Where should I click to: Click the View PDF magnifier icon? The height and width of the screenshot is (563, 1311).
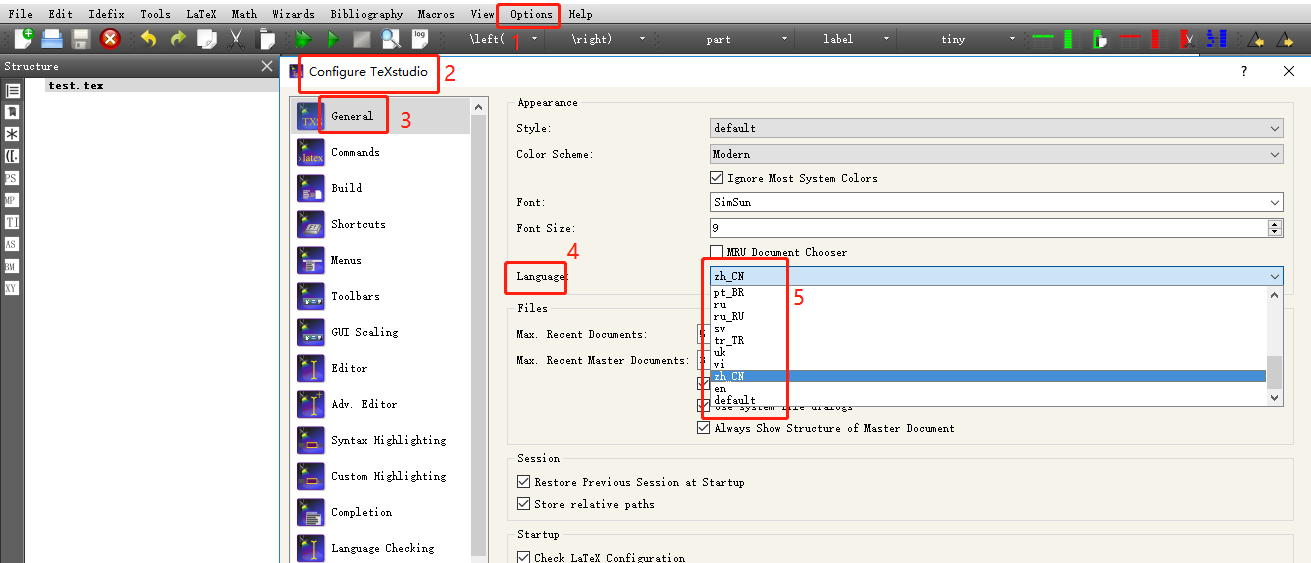[x=391, y=39]
